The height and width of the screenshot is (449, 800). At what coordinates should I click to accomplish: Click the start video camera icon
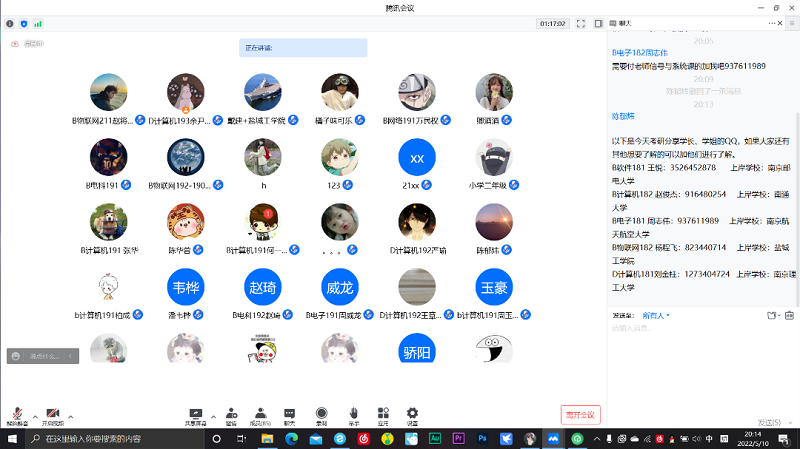click(x=52, y=413)
